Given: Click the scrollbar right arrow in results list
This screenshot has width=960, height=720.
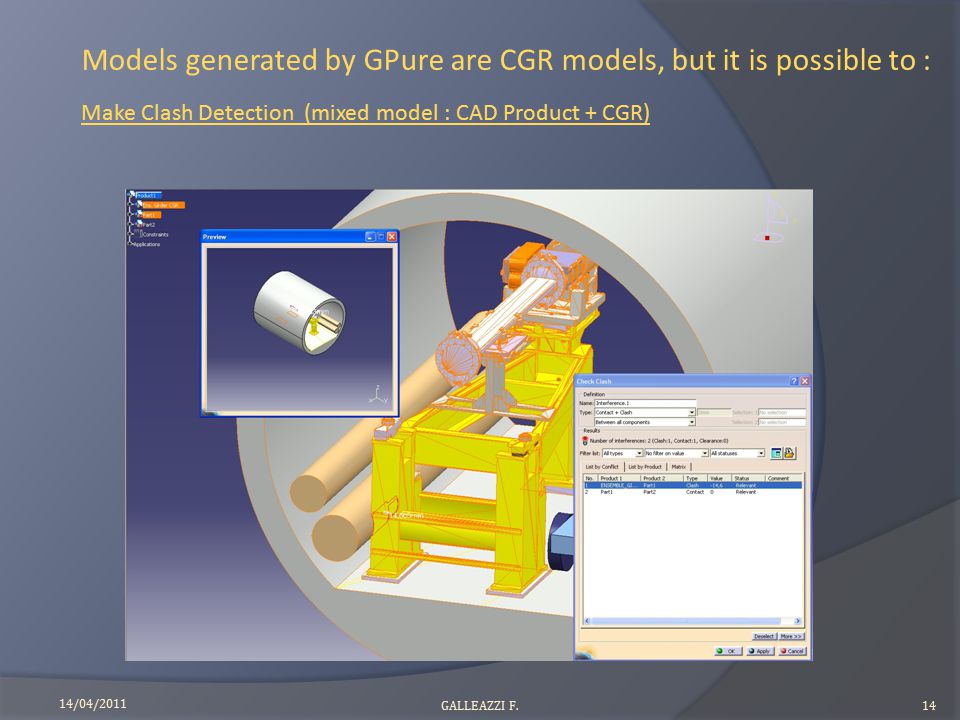Looking at the screenshot, I should pyautogui.click(x=797, y=621).
